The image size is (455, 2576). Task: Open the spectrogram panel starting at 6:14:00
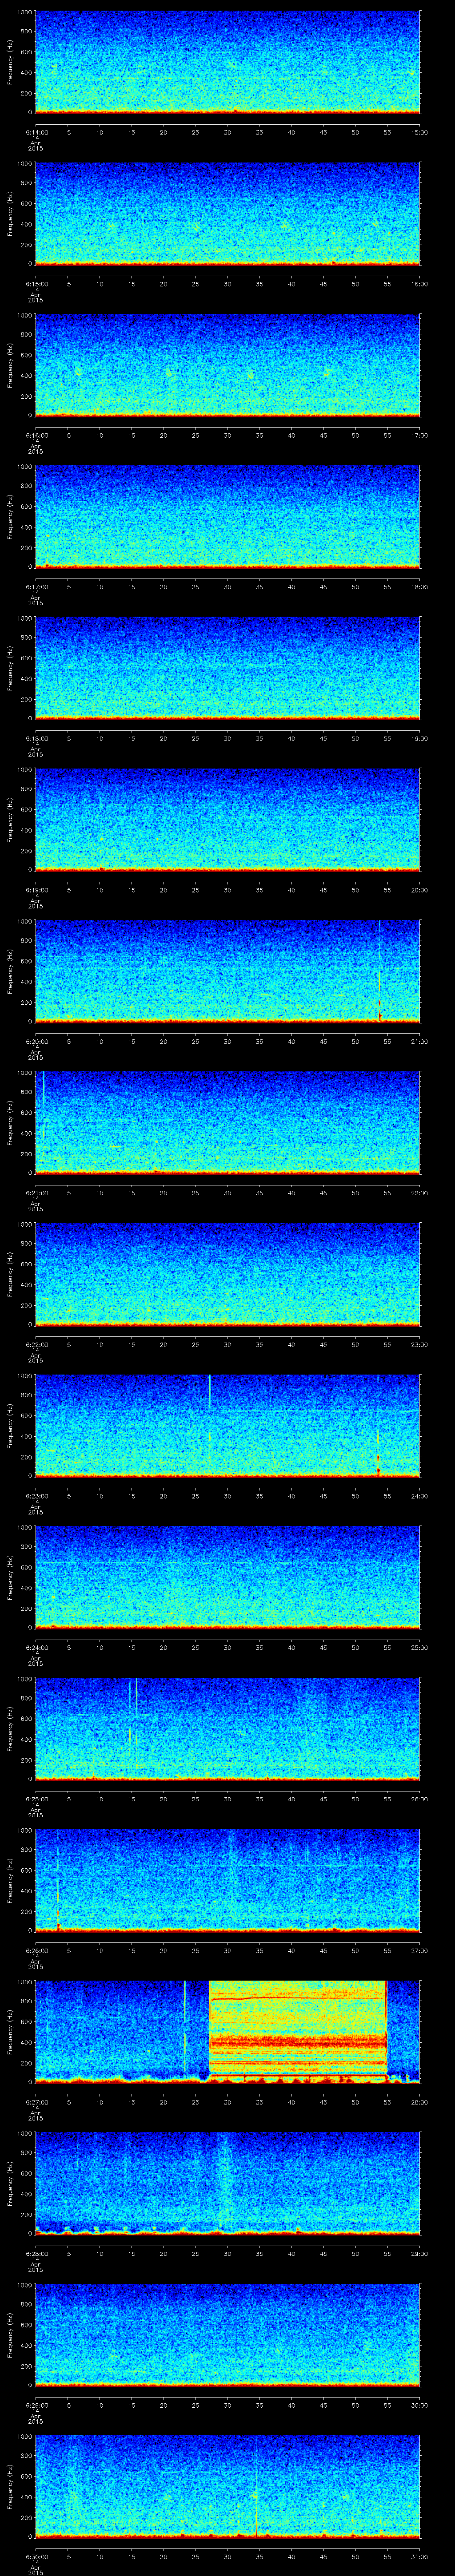[x=228, y=62]
